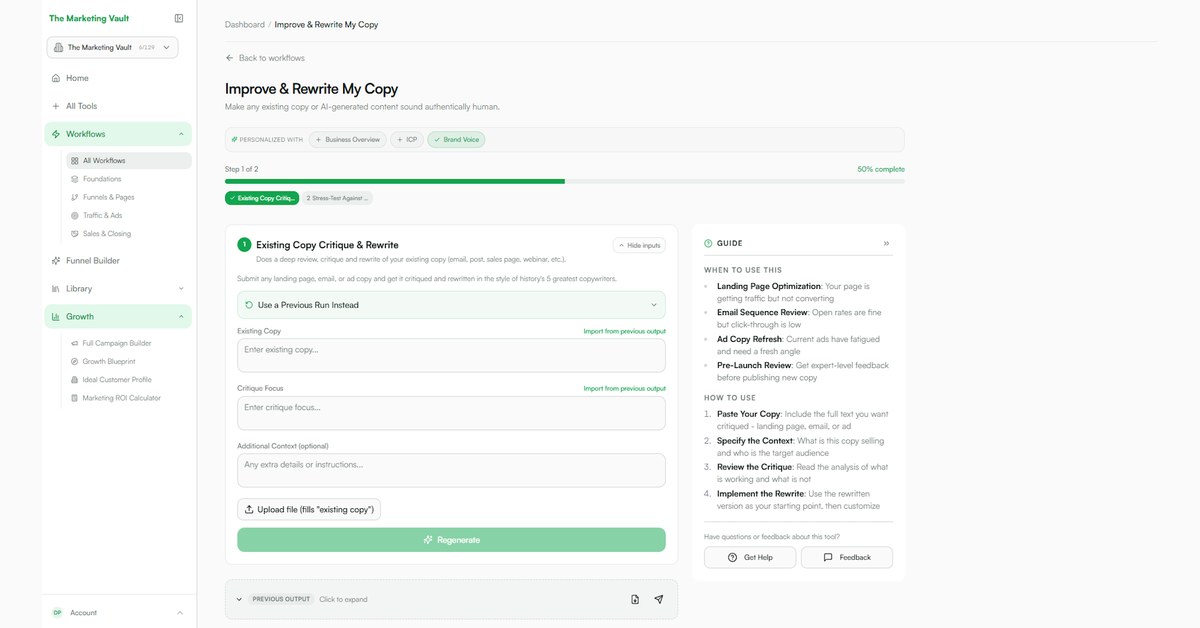
Task: Click the Get Help button
Action: (x=750, y=557)
